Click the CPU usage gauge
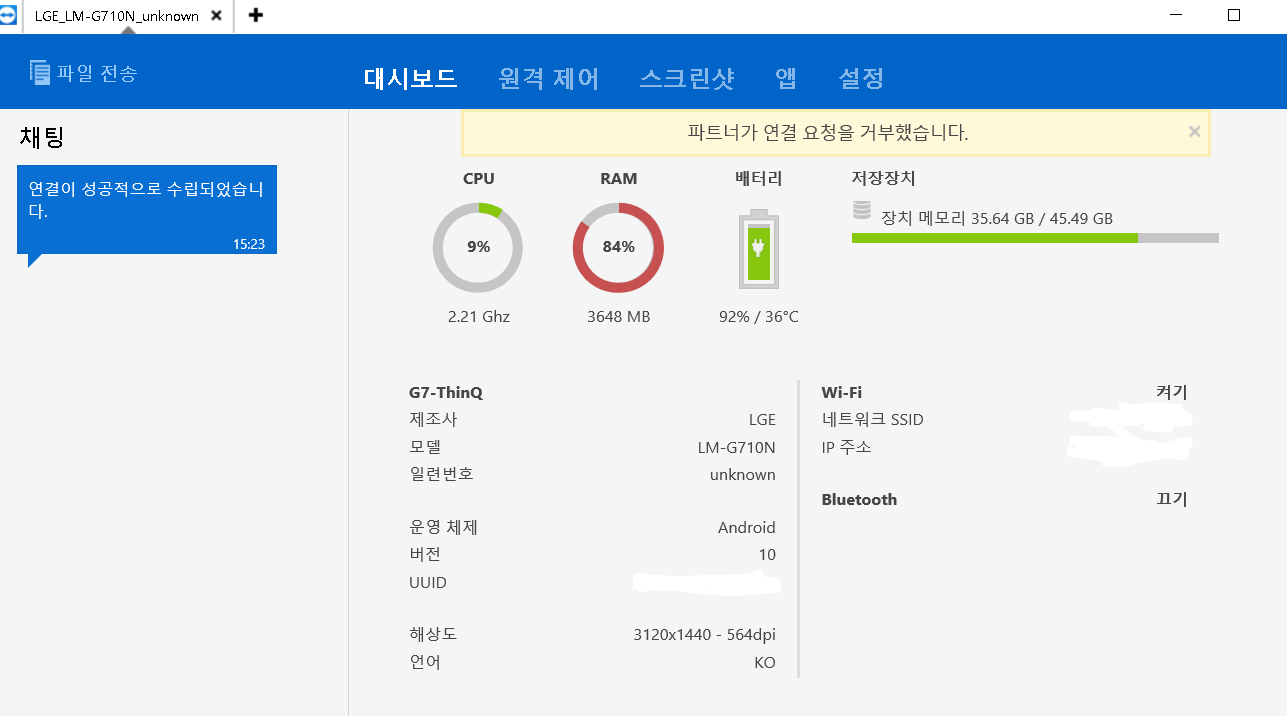 (x=478, y=247)
